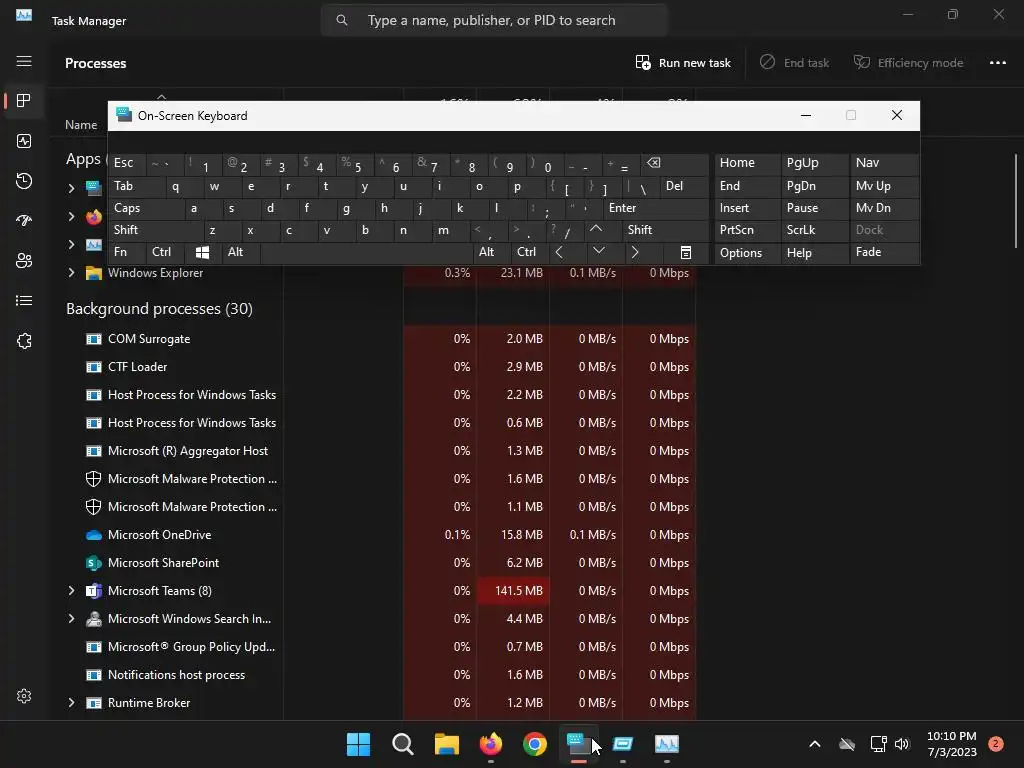Open the Task Manager hamburger navigation menu
Viewport: 1024px width, 768px height.
24,61
